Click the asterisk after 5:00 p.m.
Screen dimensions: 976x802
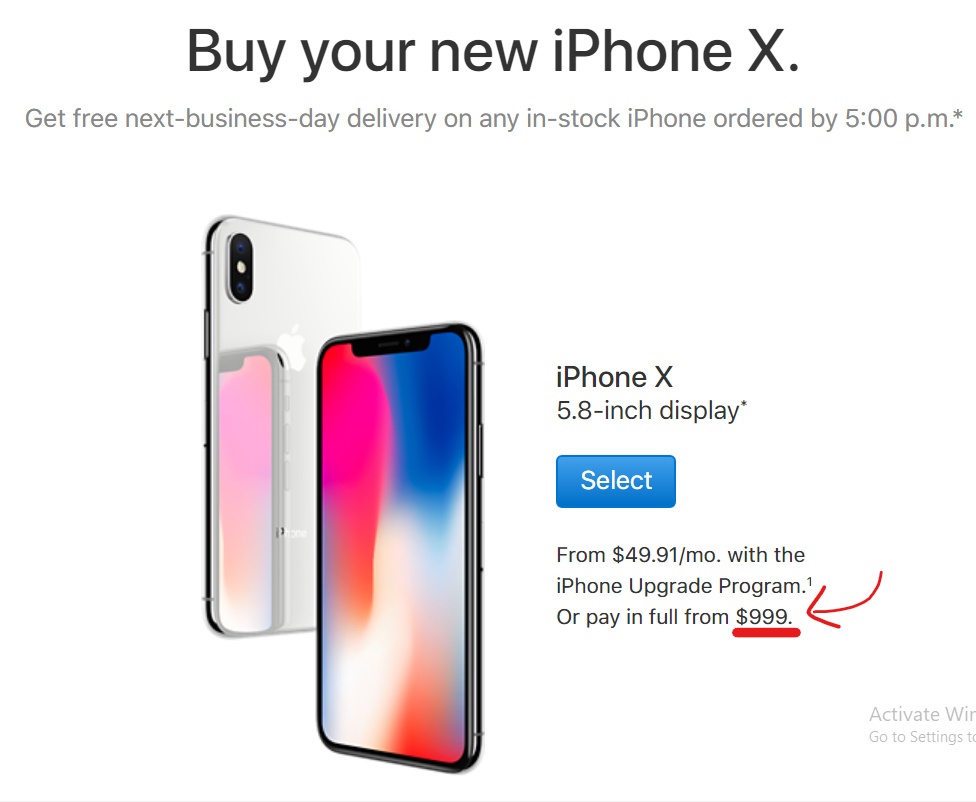pyautogui.click(x=958, y=114)
